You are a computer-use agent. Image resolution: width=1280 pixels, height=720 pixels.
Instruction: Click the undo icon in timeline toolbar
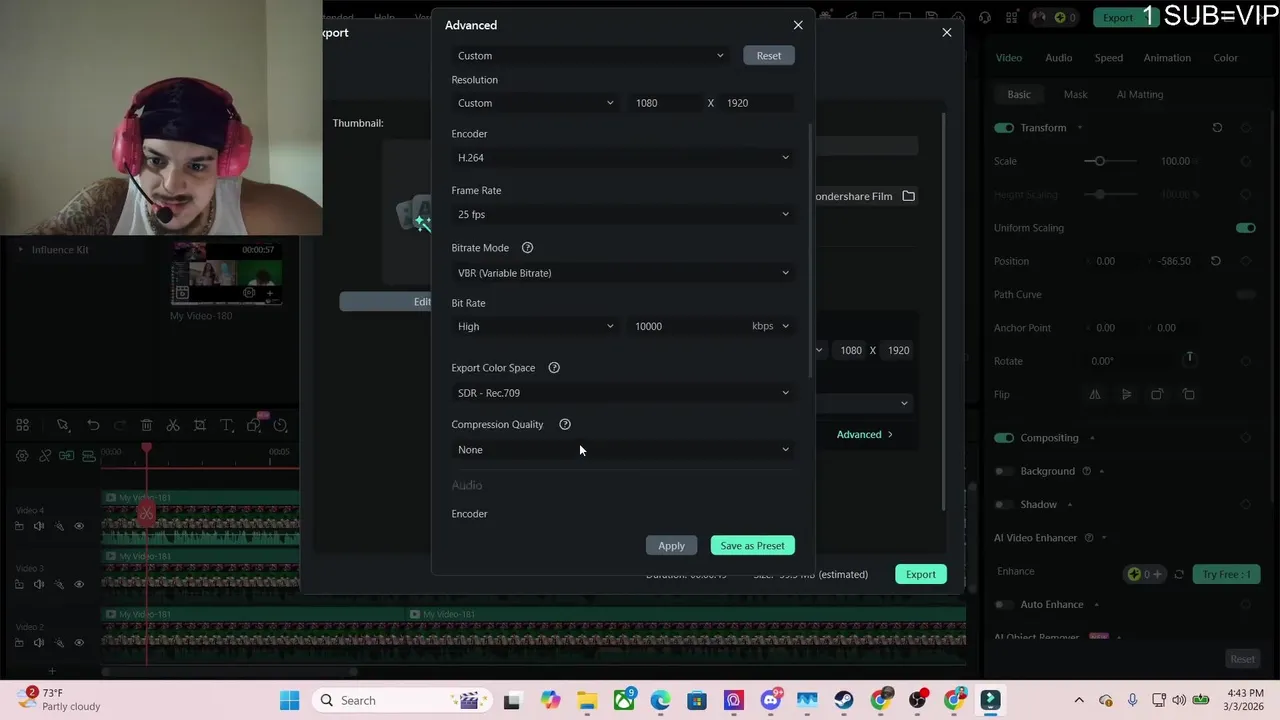point(93,425)
